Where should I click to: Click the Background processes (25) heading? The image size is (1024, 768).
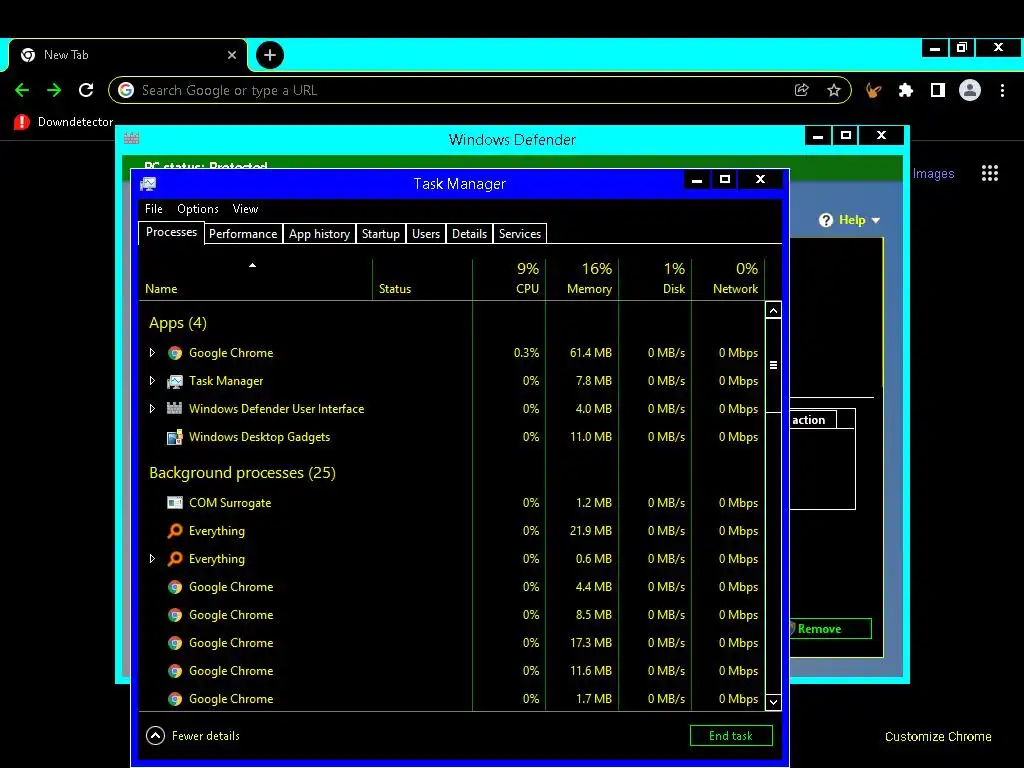(242, 473)
